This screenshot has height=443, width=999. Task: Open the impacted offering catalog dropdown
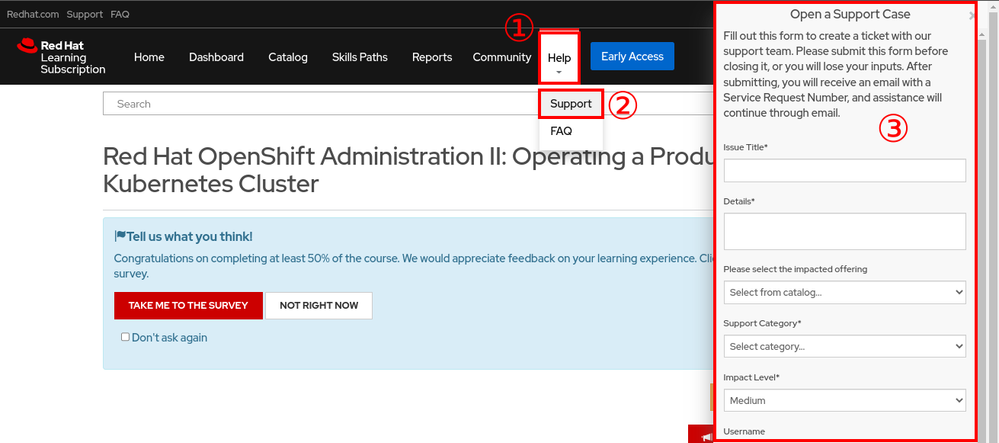click(x=844, y=292)
